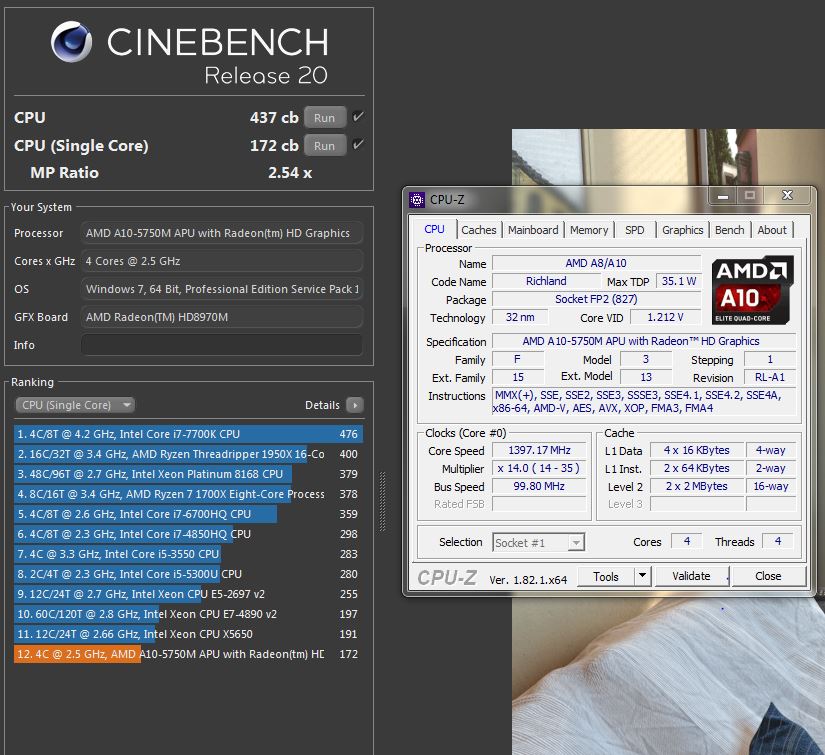Select ranking row Xeon Platinum 8168
Screen dimensions: 825x755
188,474
